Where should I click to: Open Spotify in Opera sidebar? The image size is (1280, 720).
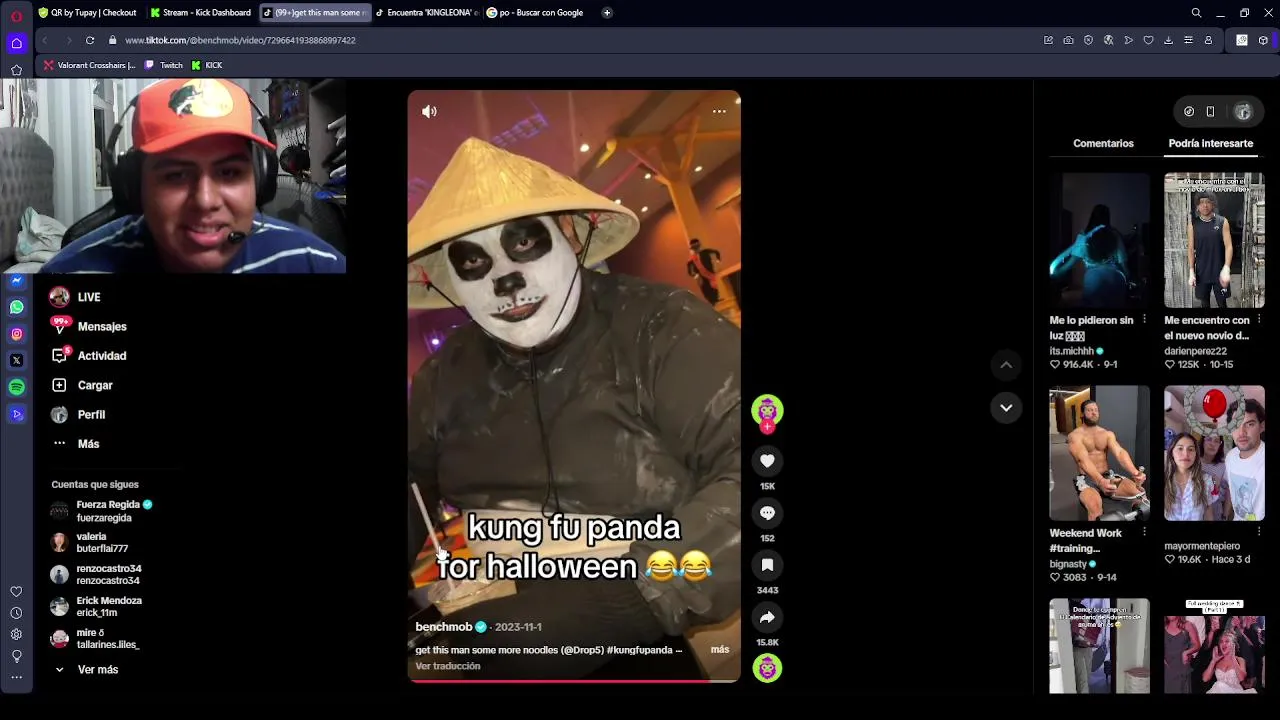click(x=16, y=387)
